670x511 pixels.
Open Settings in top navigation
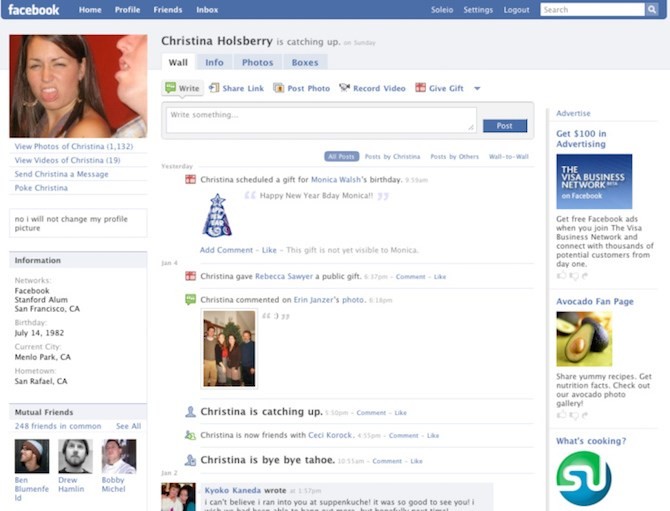(478, 9)
